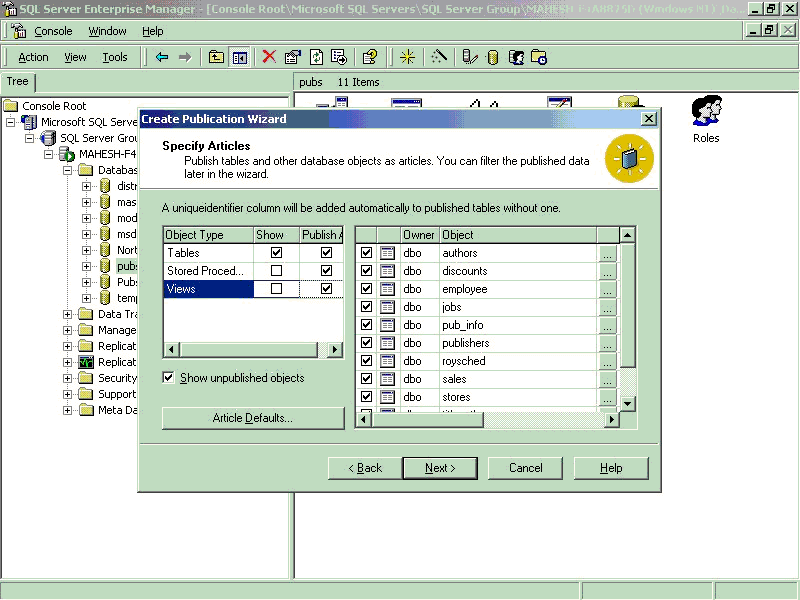Click the back arrow in the toolbar
The height and width of the screenshot is (600, 800).
coord(162,57)
